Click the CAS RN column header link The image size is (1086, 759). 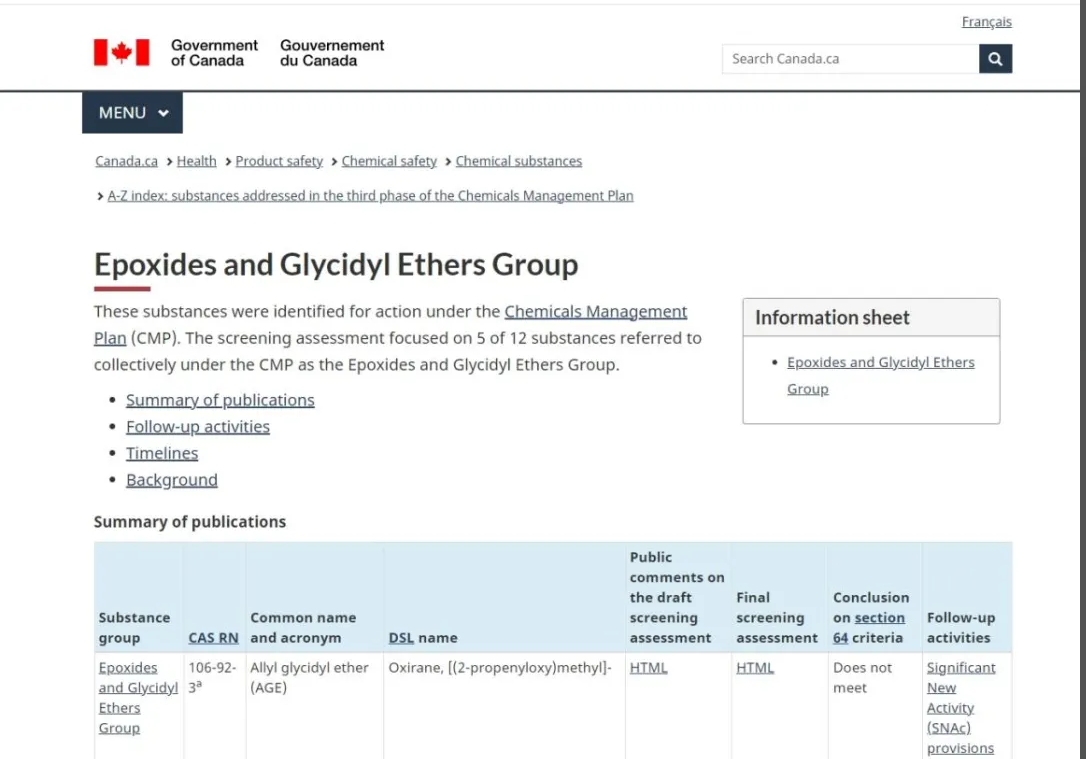[x=213, y=638]
